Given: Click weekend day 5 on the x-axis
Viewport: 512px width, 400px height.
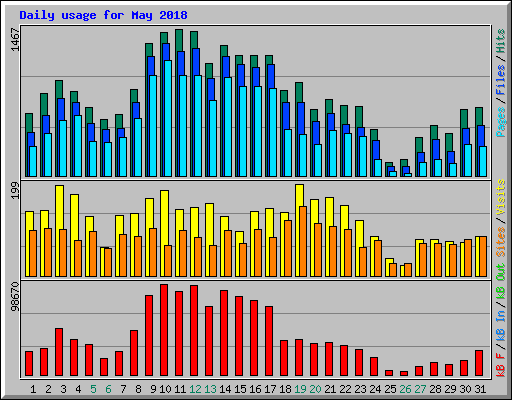Looking at the screenshot, I should coord(93,389).
